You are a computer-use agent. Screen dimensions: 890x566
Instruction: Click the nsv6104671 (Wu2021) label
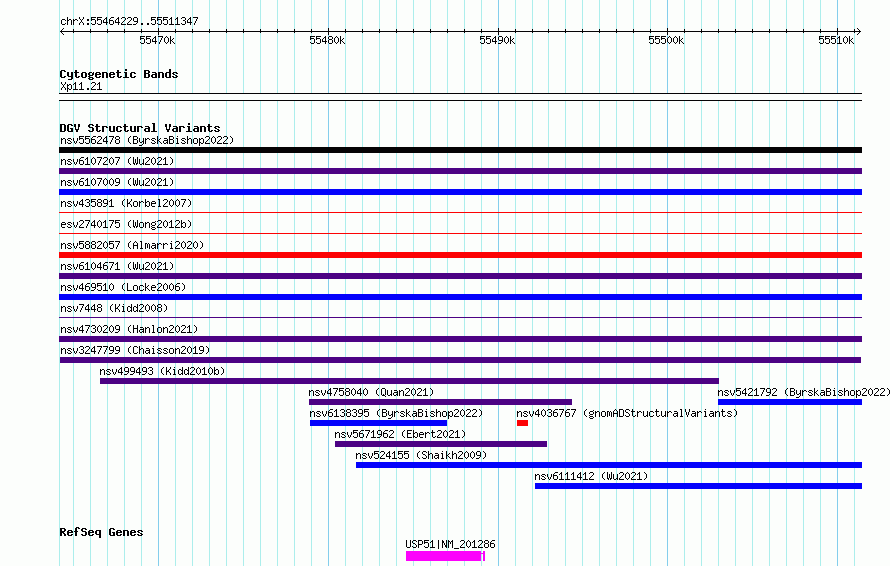117,266
